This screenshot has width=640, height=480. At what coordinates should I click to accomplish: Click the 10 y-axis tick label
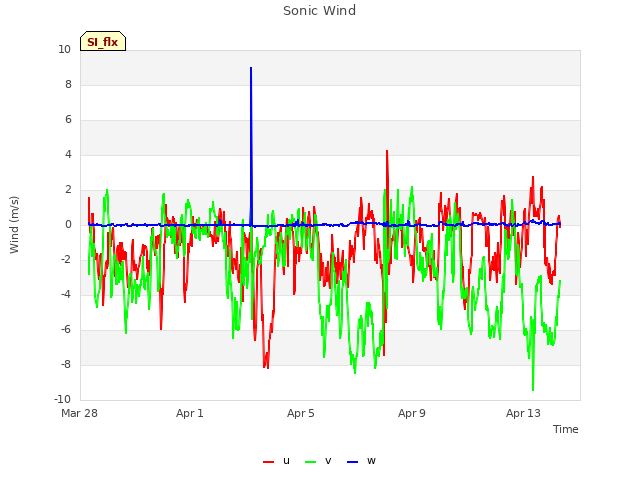(x=64, y=49)
